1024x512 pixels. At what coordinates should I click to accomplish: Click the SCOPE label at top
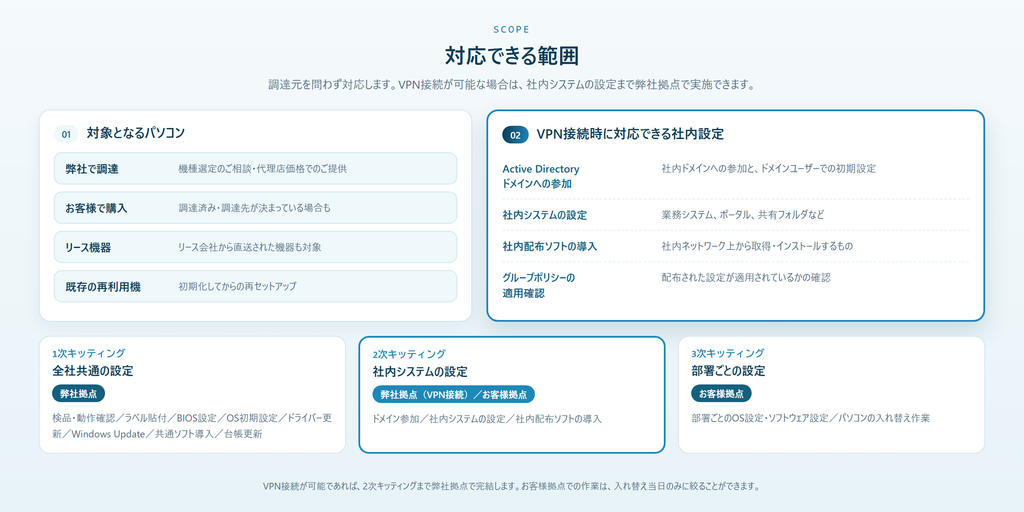point(512,29)
